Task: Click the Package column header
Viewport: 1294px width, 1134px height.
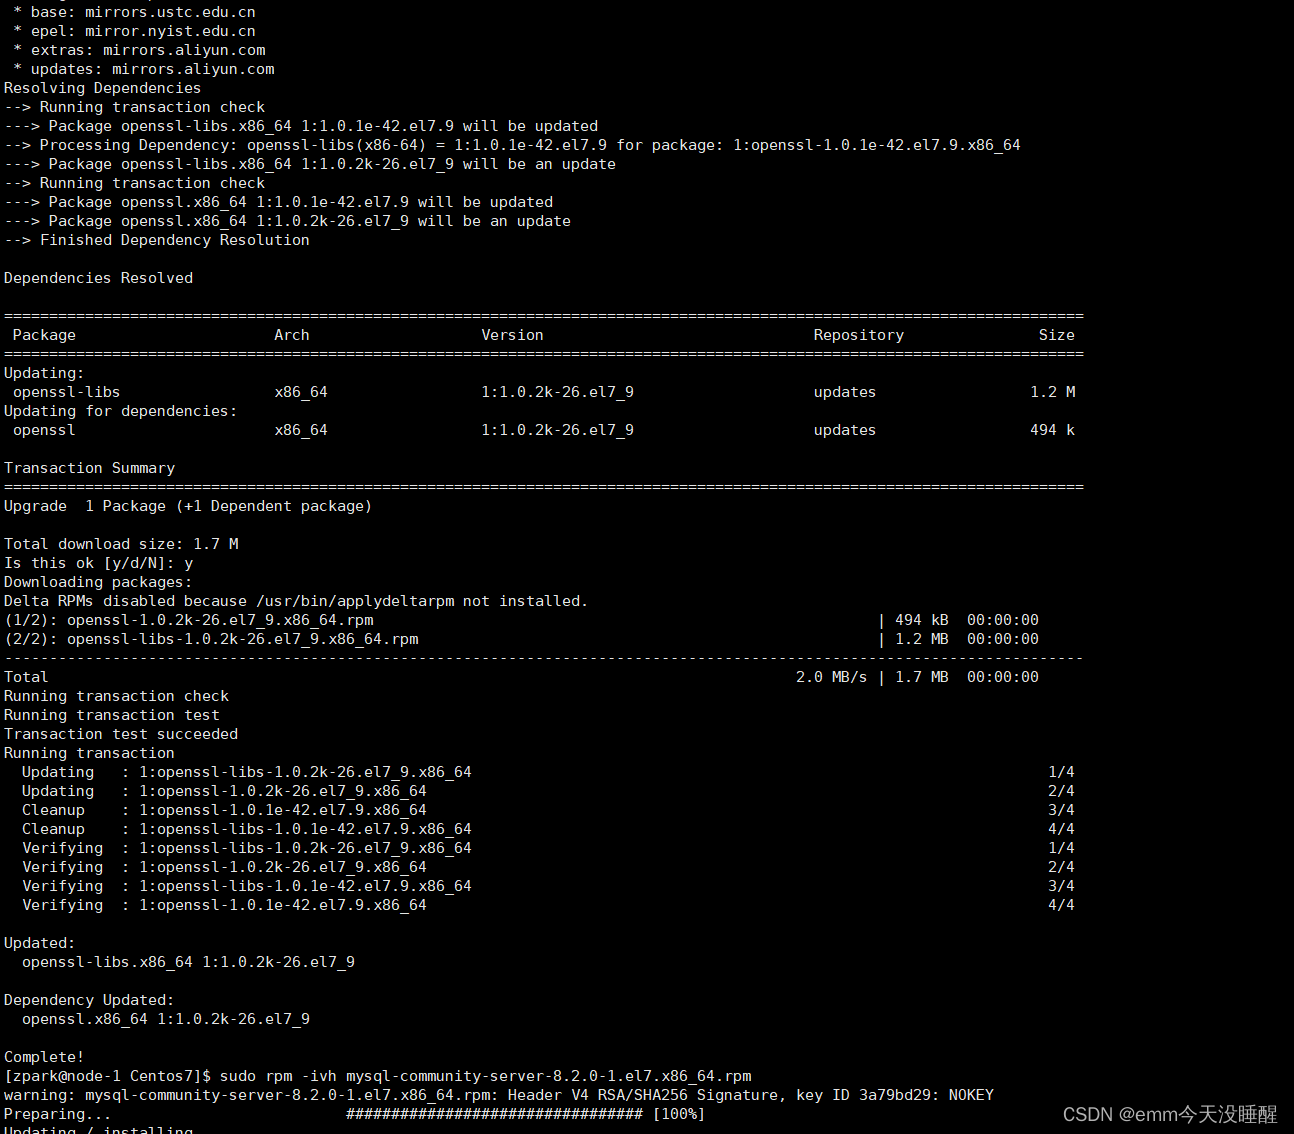Action: click(43, 334)
